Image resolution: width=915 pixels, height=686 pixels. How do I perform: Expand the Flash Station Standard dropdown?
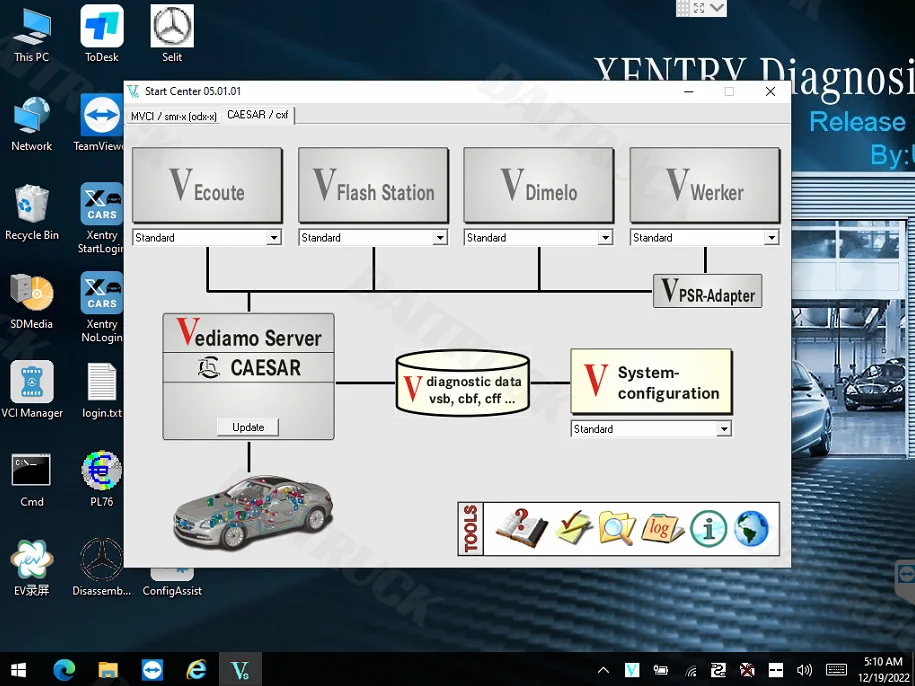(x=440, y=237)
